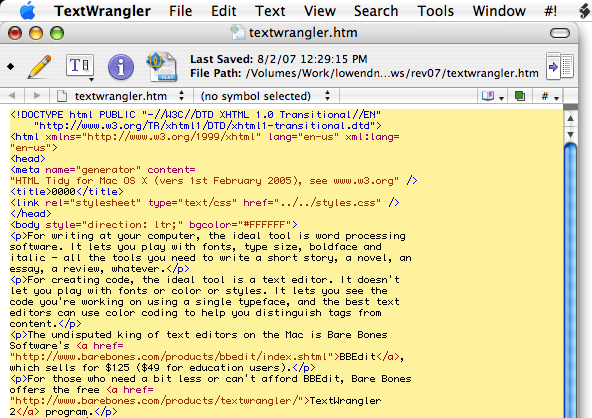This screenshot has width=592, height=418.
Task: Open the TextWrangler application menu
Action: click(102, 11)
